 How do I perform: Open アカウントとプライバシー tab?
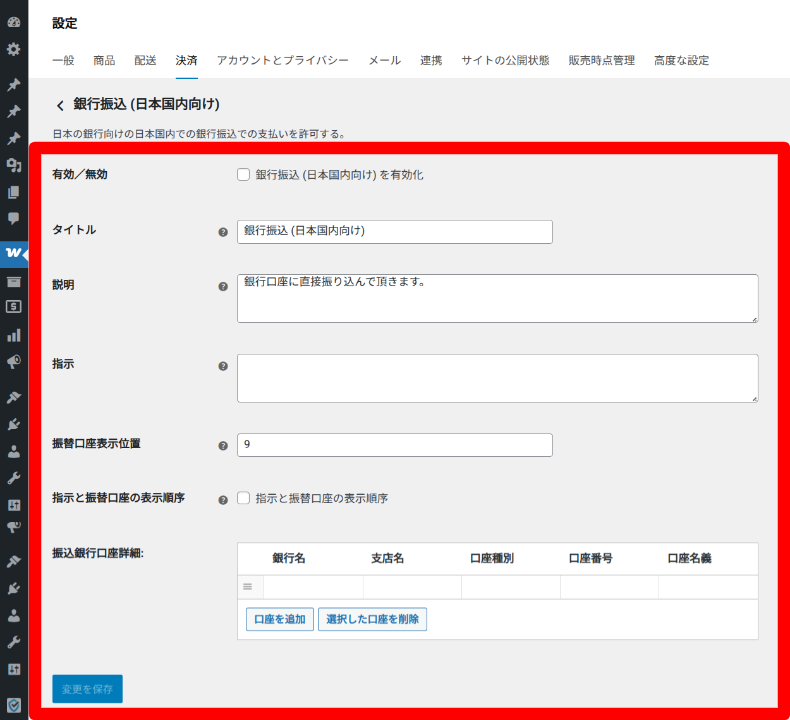pos(283,60)
